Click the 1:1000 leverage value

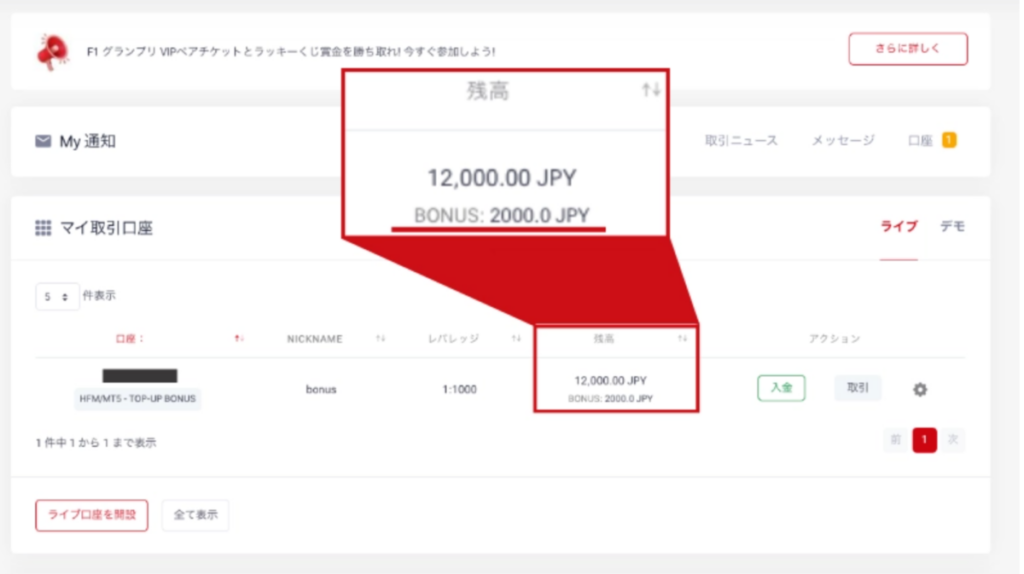pyautogui.click(x=459, y=389)
